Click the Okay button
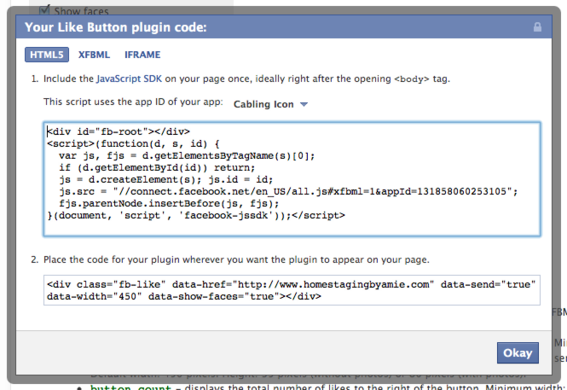Screen dimensions: 567x390 517,353
